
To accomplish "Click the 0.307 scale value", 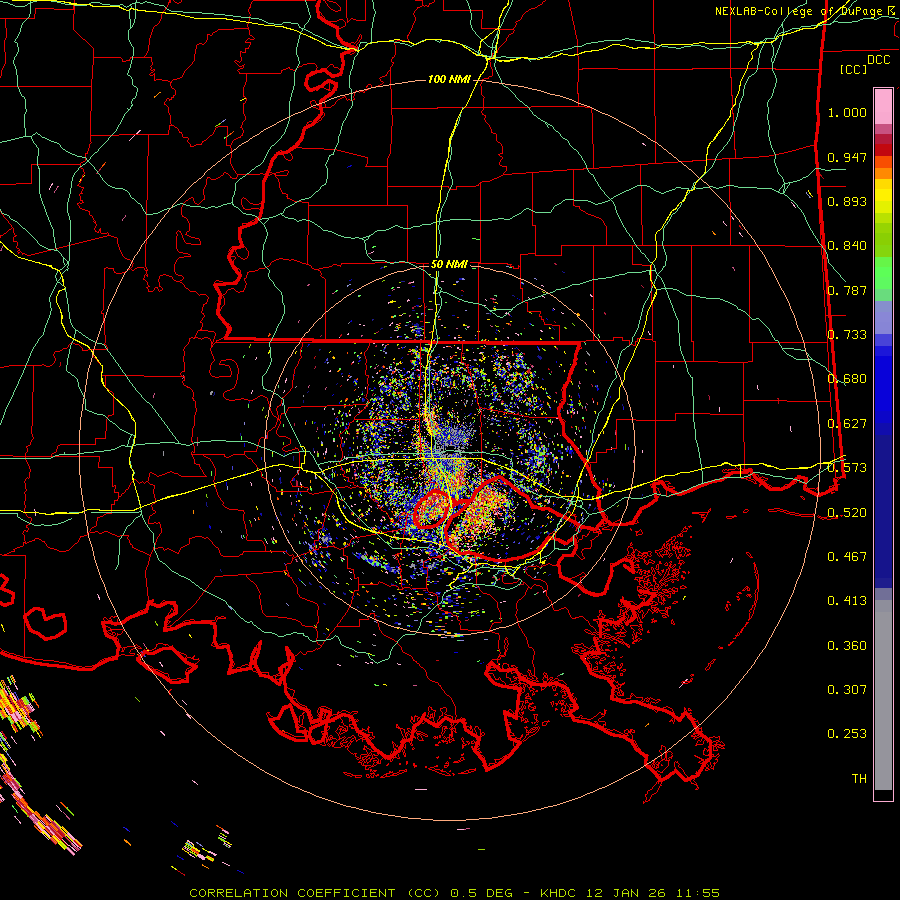I will [847, 690].
